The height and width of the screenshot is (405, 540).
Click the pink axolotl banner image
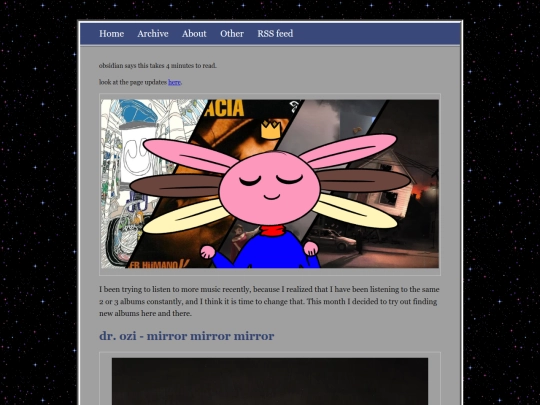[x=270, y=184]
